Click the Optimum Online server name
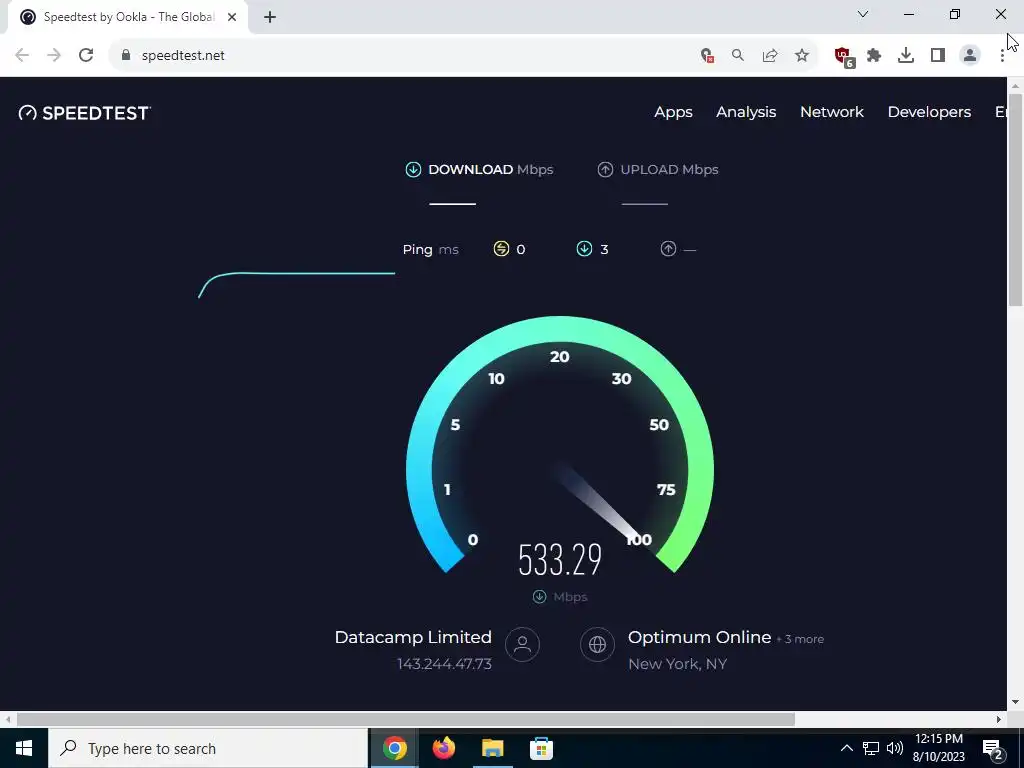Screen dimensions: 1024x768 [x=699, y=637]
